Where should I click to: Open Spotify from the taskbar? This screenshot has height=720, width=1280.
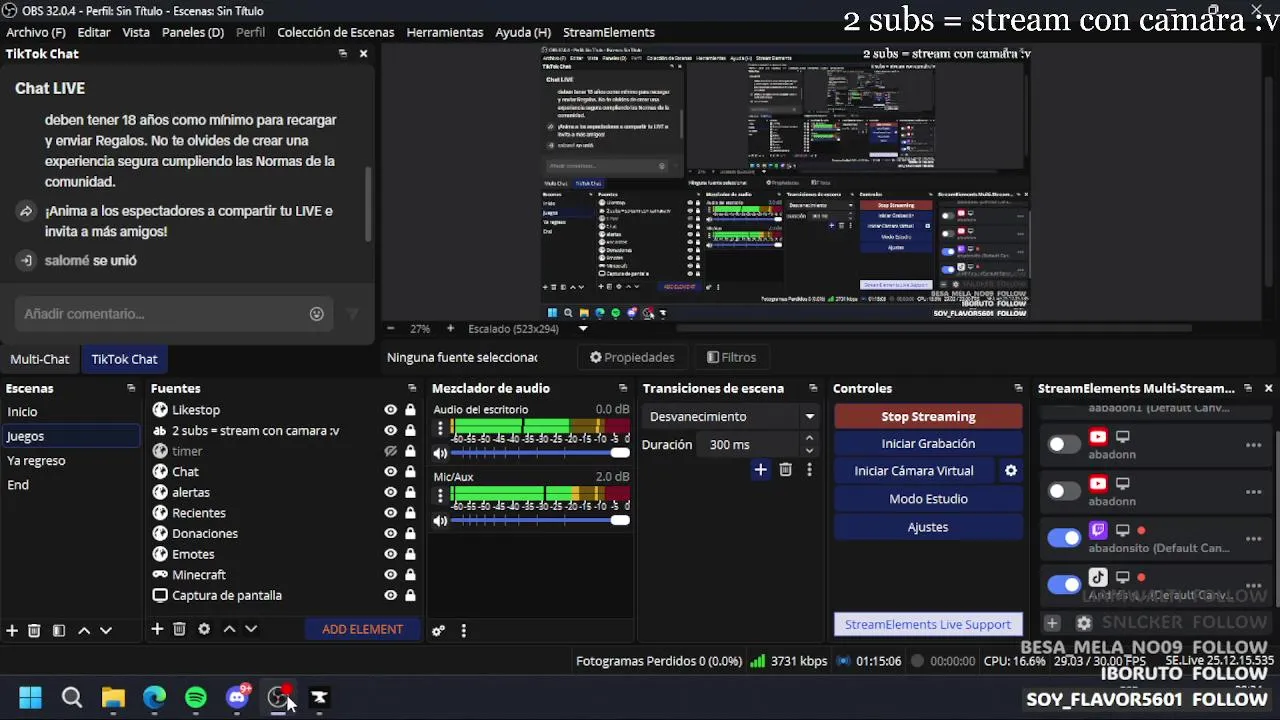pyautogui.click(x=196, y=697)
